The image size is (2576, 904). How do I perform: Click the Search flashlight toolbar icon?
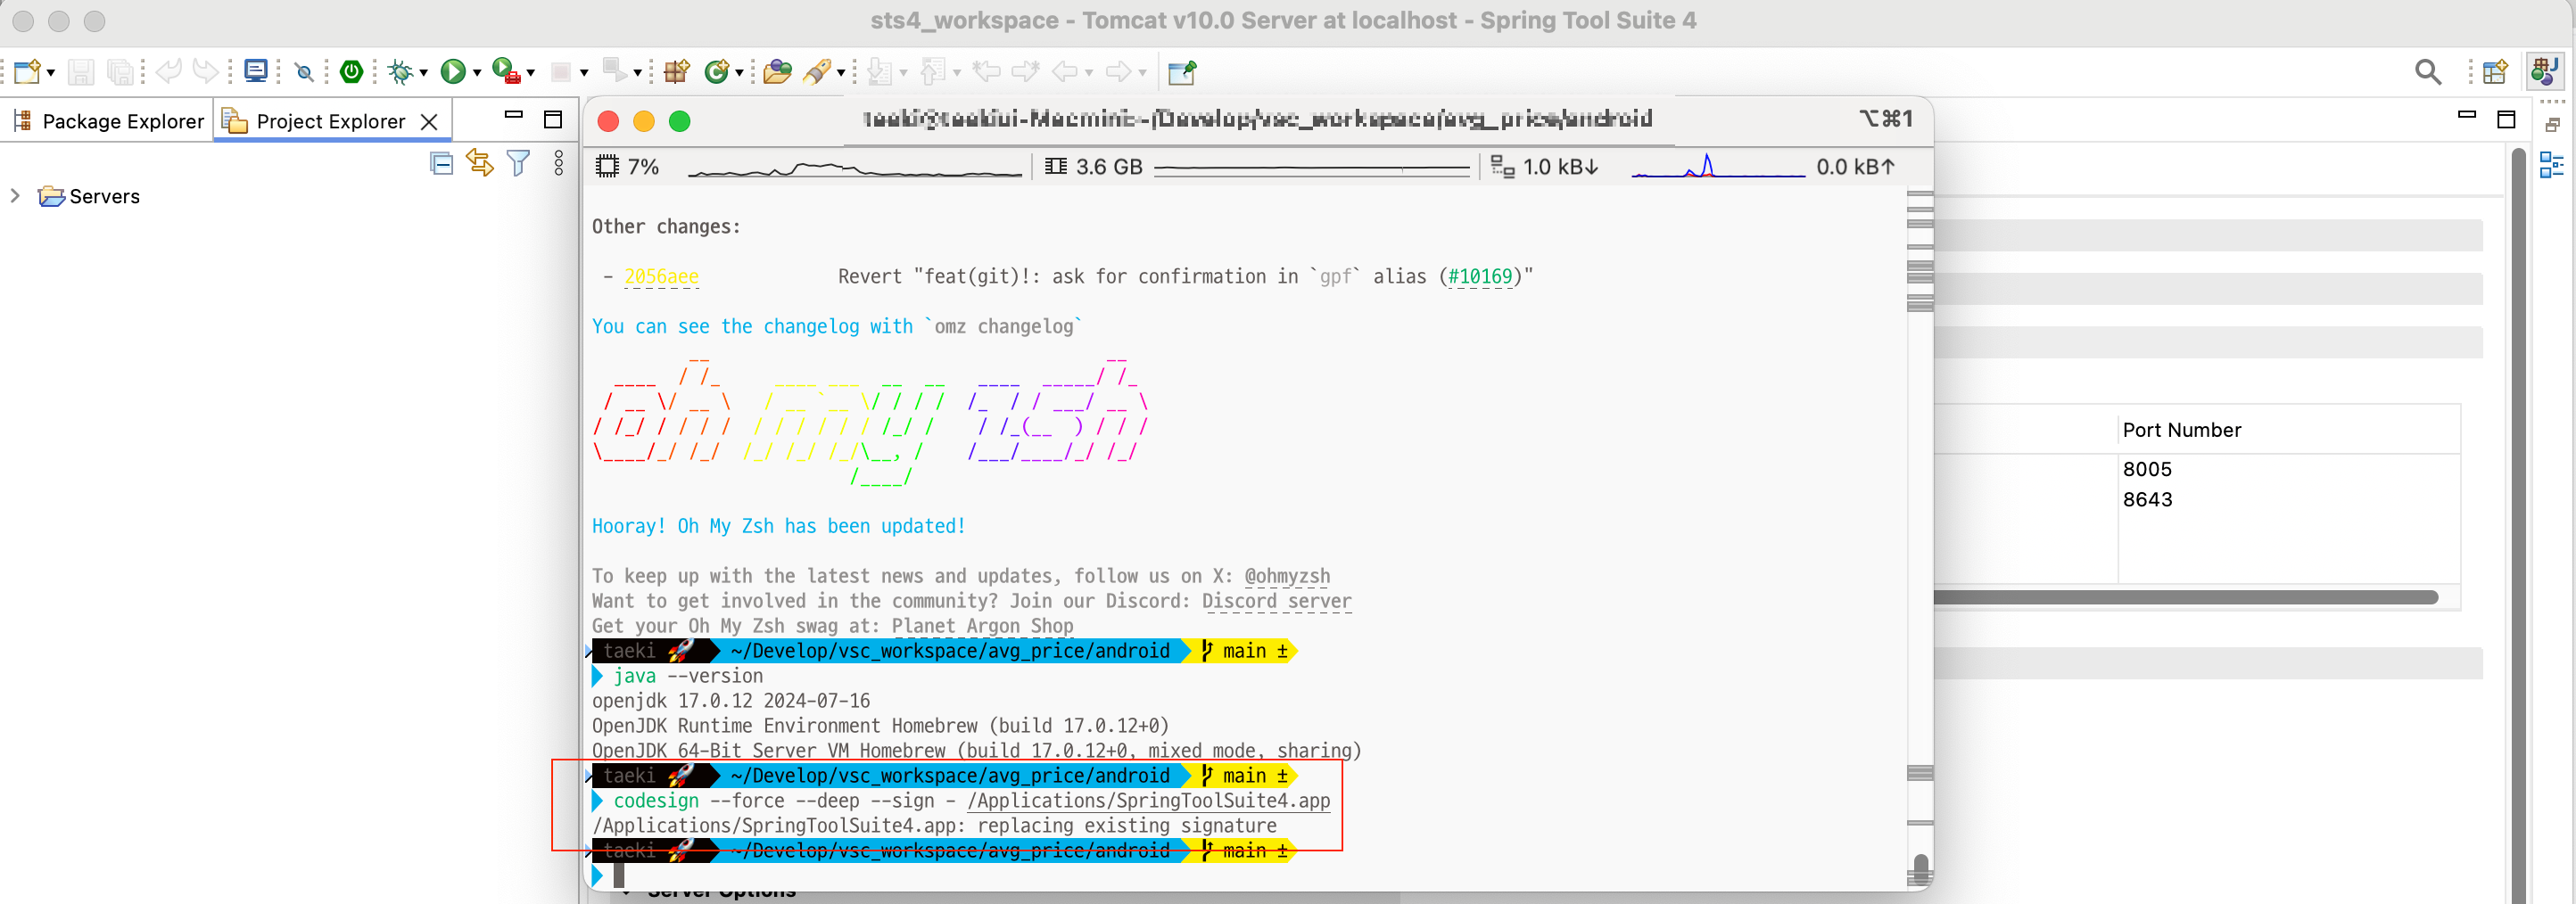[x=817, y=71]
